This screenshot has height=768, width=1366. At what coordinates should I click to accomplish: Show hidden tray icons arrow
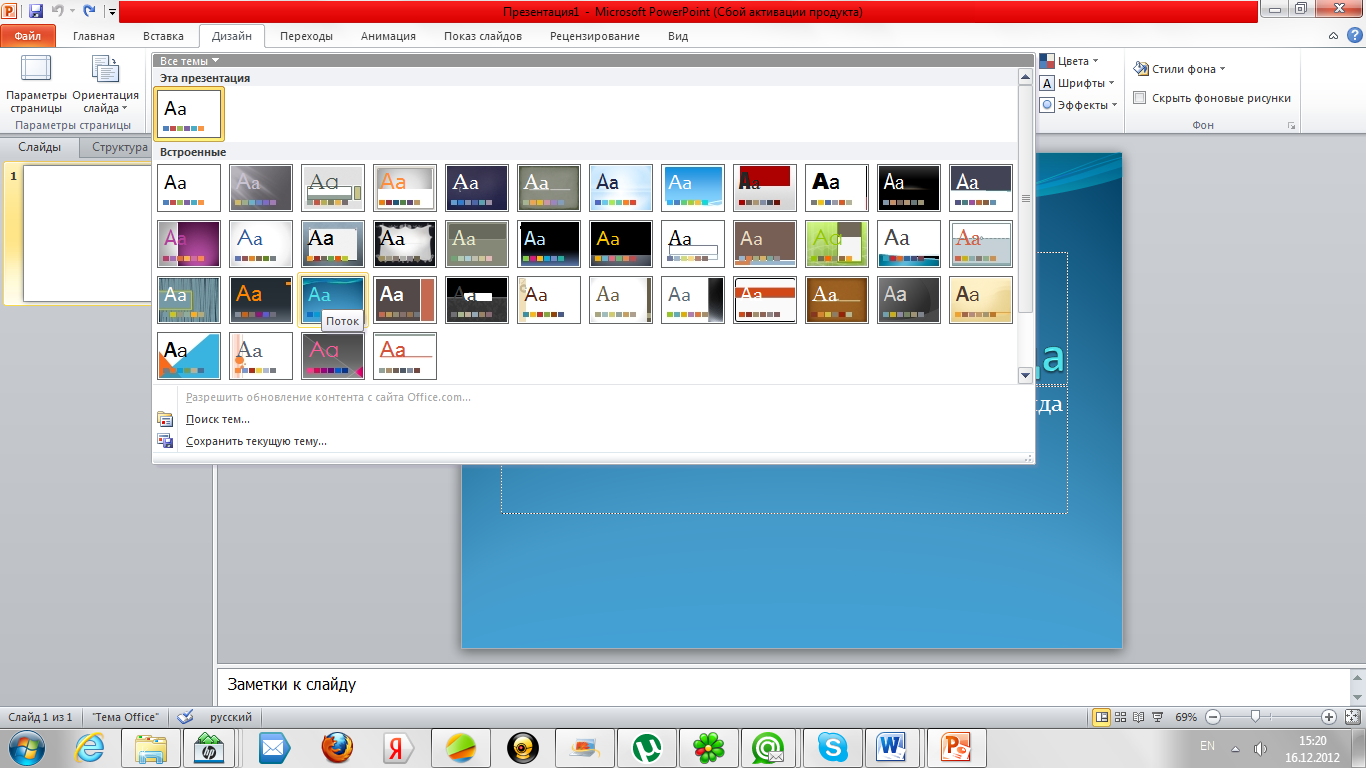pos(1236,748)
